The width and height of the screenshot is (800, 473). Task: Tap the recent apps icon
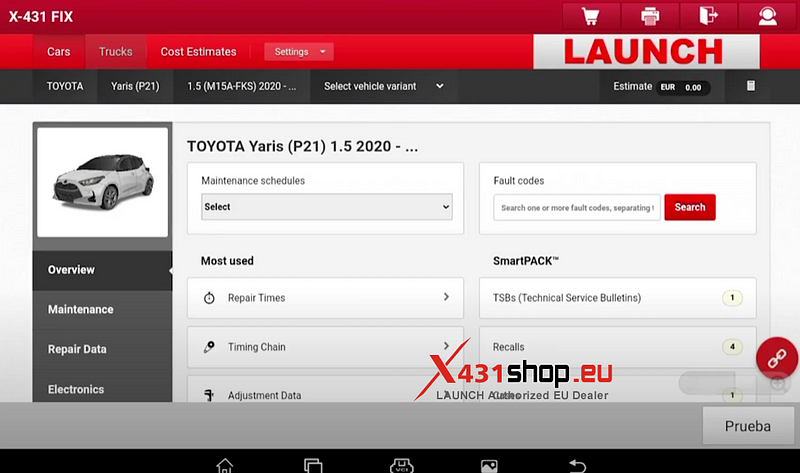coord(313,465)
